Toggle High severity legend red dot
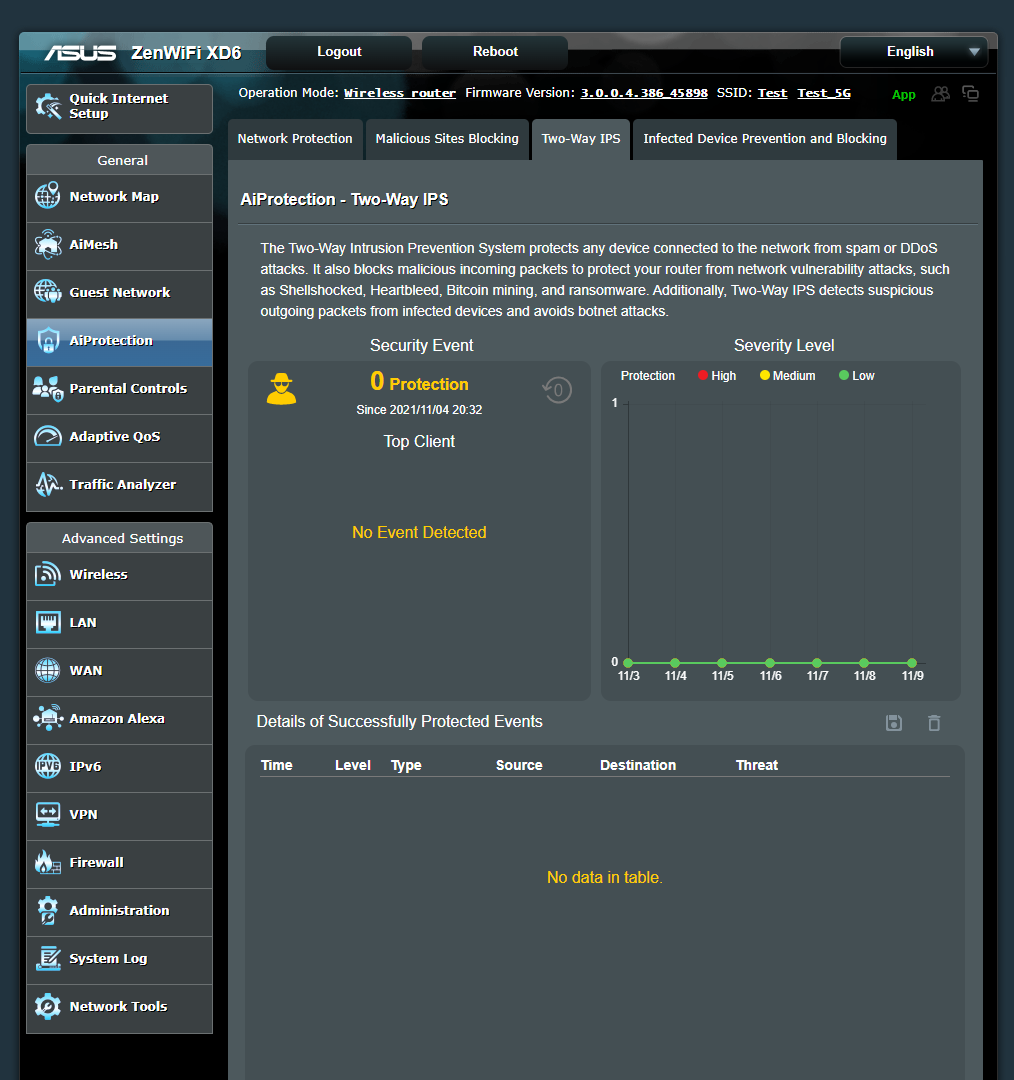The image size is (1014, 1080). pyautogui.click(x=703, y=375)
